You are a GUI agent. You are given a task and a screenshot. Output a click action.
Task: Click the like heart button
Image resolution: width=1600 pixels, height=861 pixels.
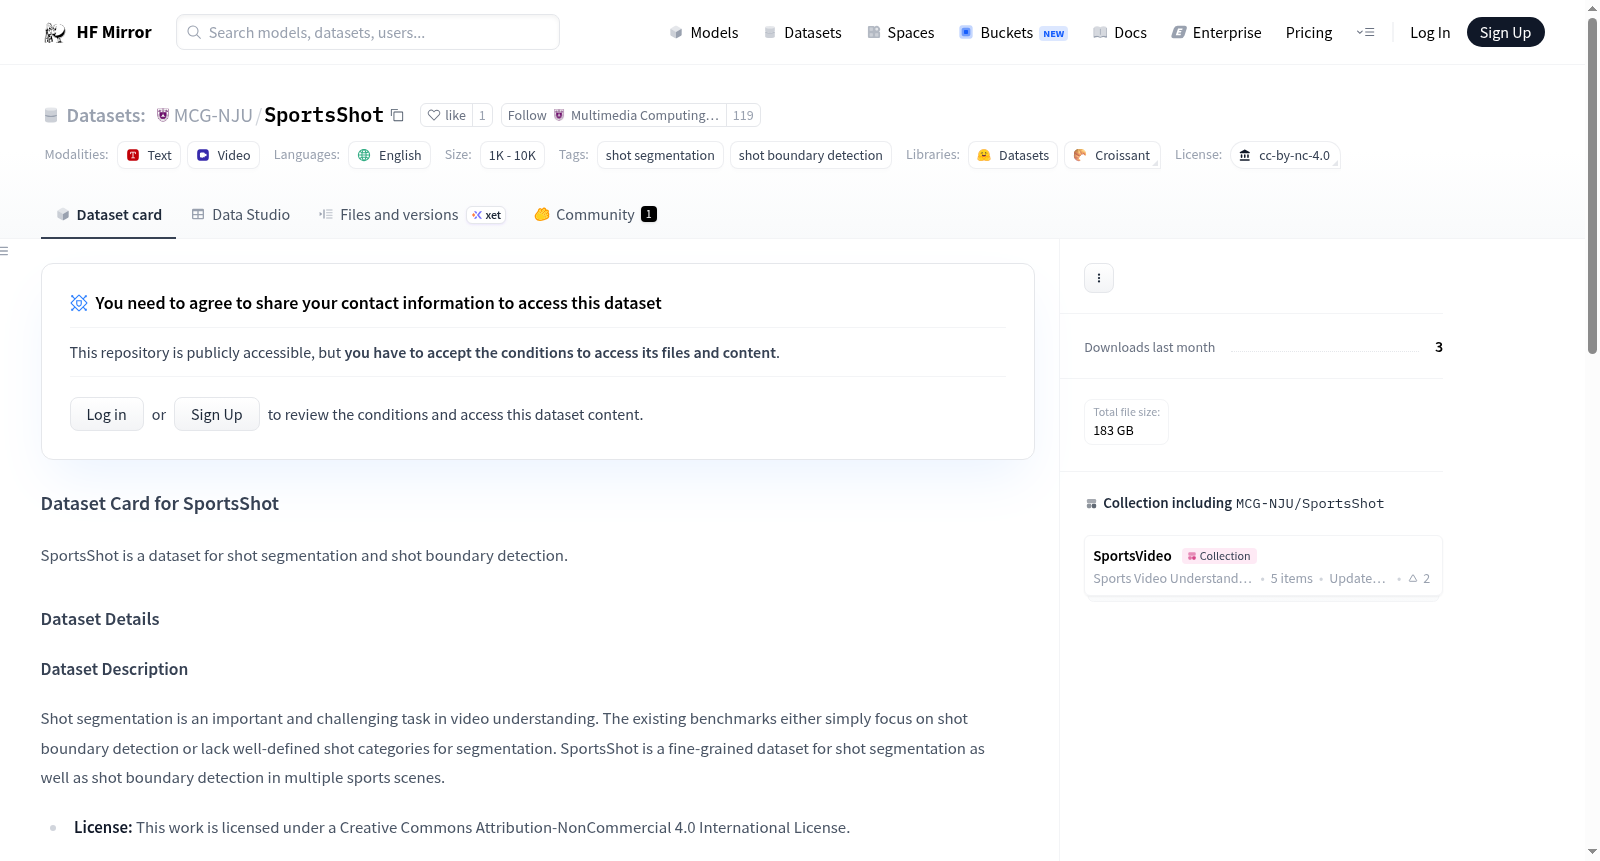coord(446,115)
